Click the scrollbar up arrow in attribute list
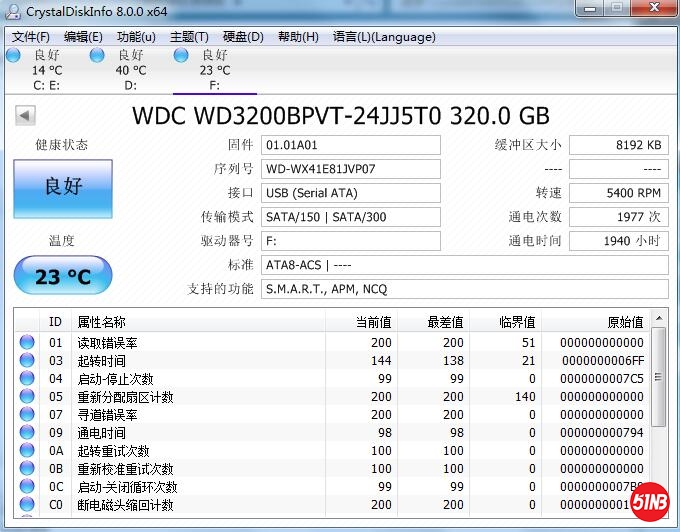The width and height of the screenshot is (680, 532). click(657, 320)
